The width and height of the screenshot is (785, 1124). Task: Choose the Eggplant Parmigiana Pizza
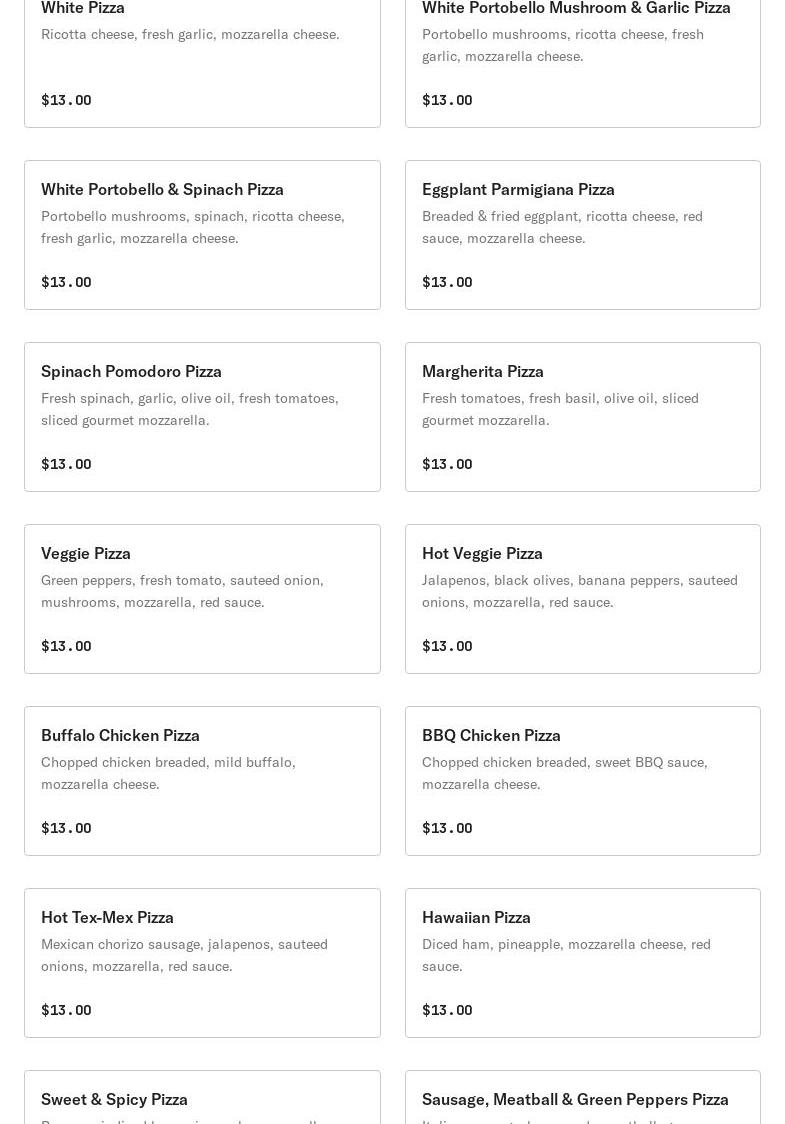[x=583, y=235]
